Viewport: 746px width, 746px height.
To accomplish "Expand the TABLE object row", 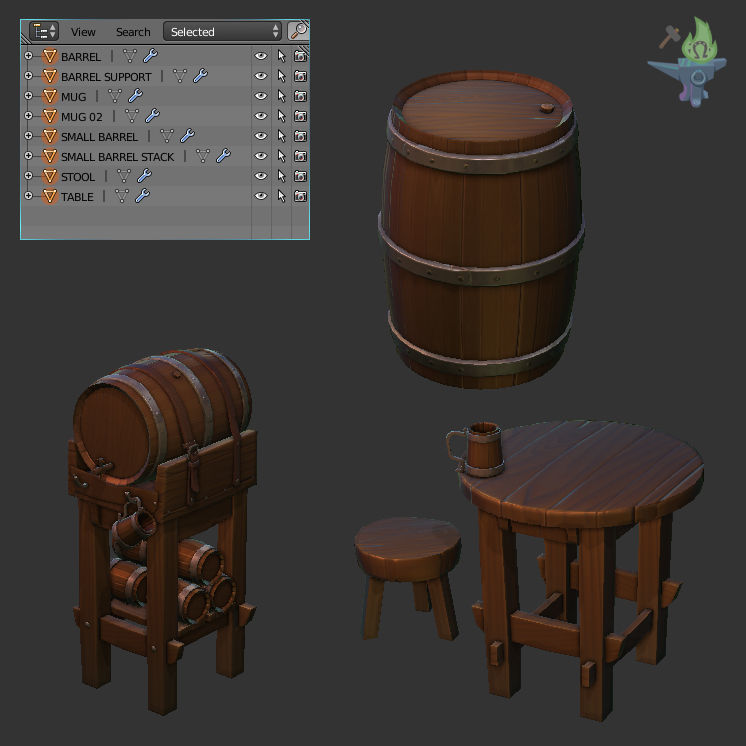I will [29, 196].
